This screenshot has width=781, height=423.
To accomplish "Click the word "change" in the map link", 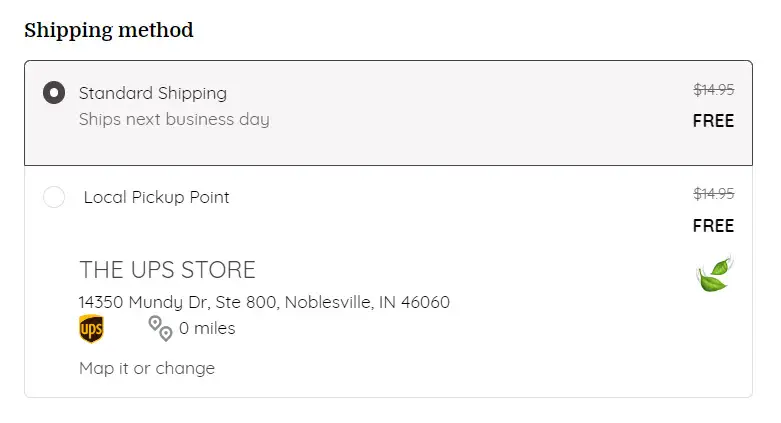I will pos(185,369).
